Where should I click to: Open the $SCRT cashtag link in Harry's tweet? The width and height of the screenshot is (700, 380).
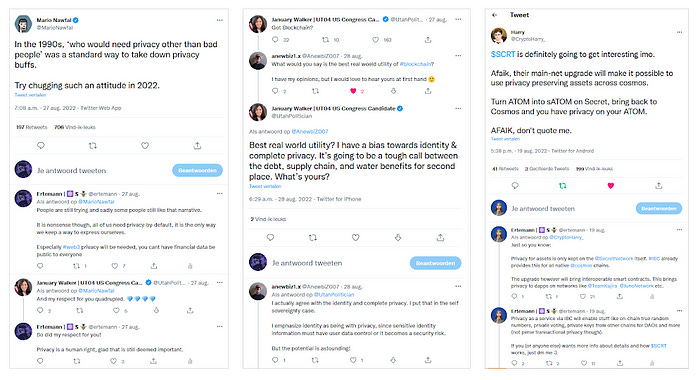coord(503,54)
